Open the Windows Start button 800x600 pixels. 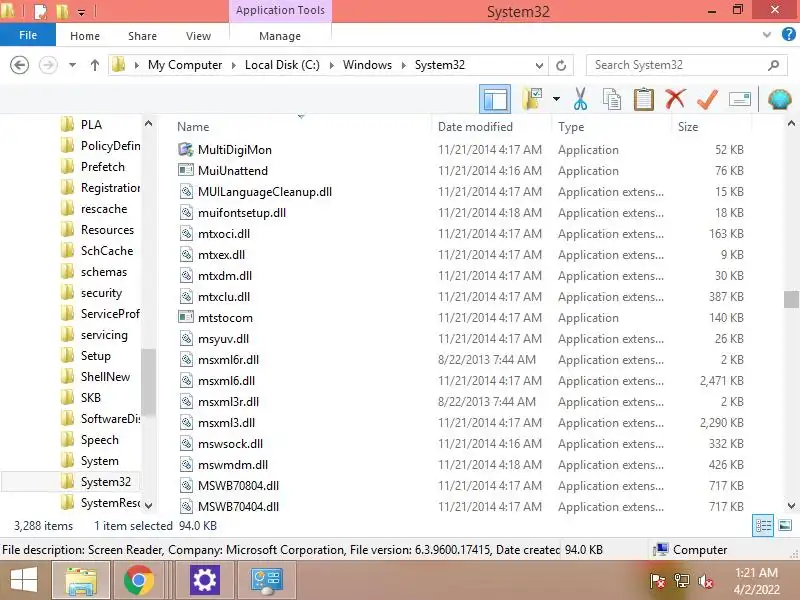(23, 580)
